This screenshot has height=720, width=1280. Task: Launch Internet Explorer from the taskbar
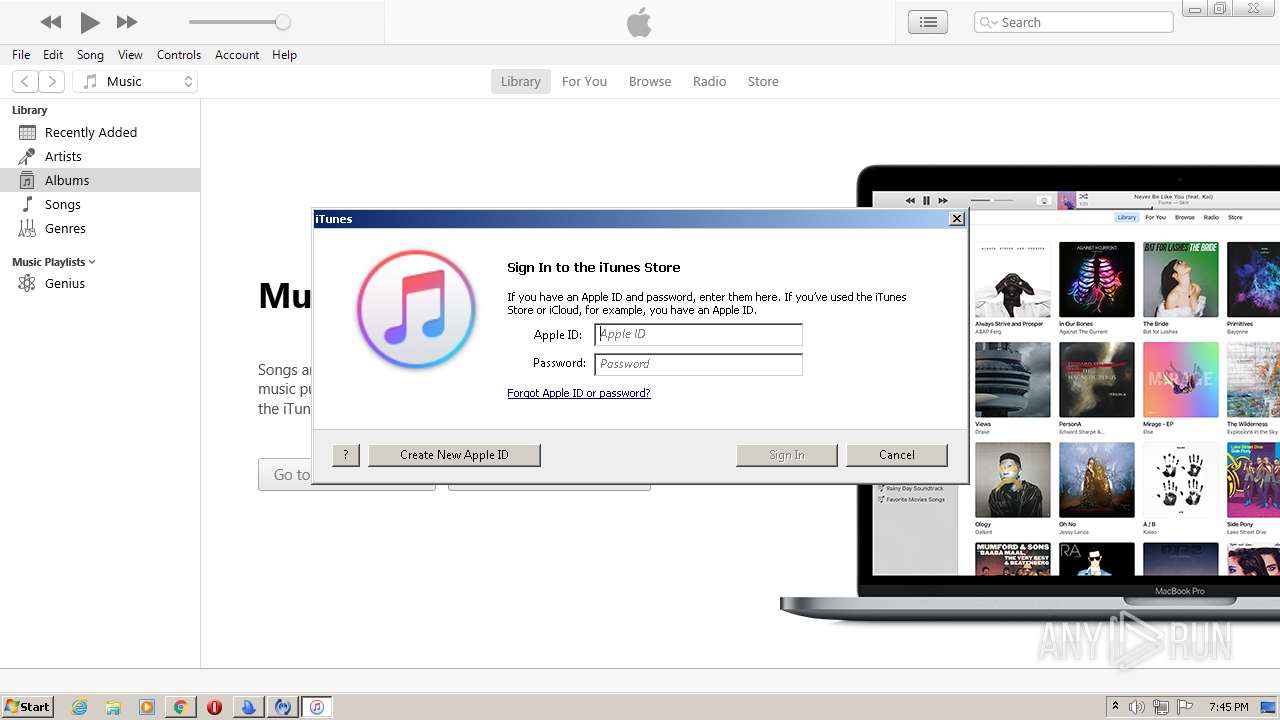tap(80, 707)
